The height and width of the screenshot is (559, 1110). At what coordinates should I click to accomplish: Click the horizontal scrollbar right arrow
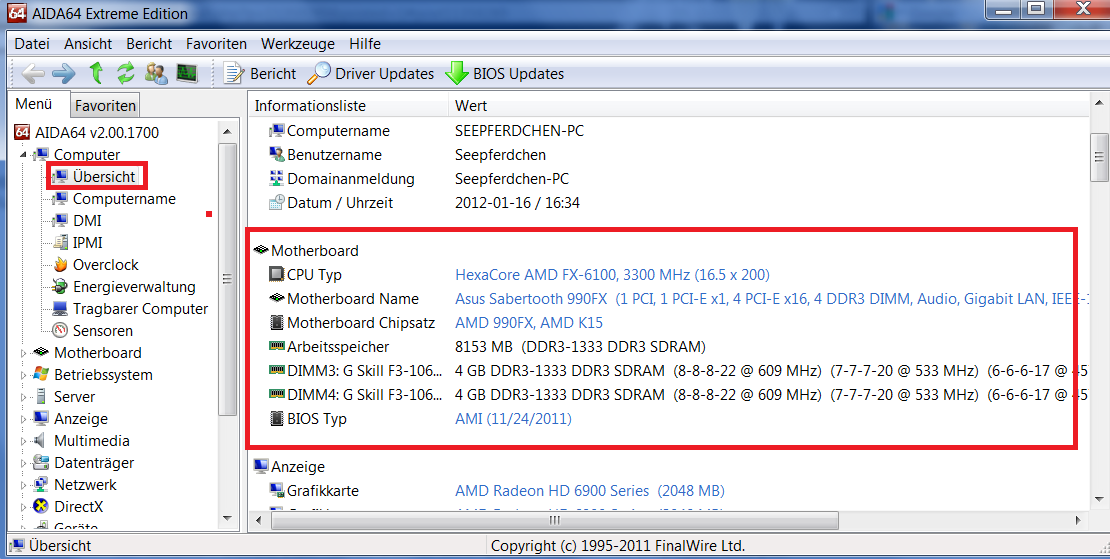click(1078, 520)
